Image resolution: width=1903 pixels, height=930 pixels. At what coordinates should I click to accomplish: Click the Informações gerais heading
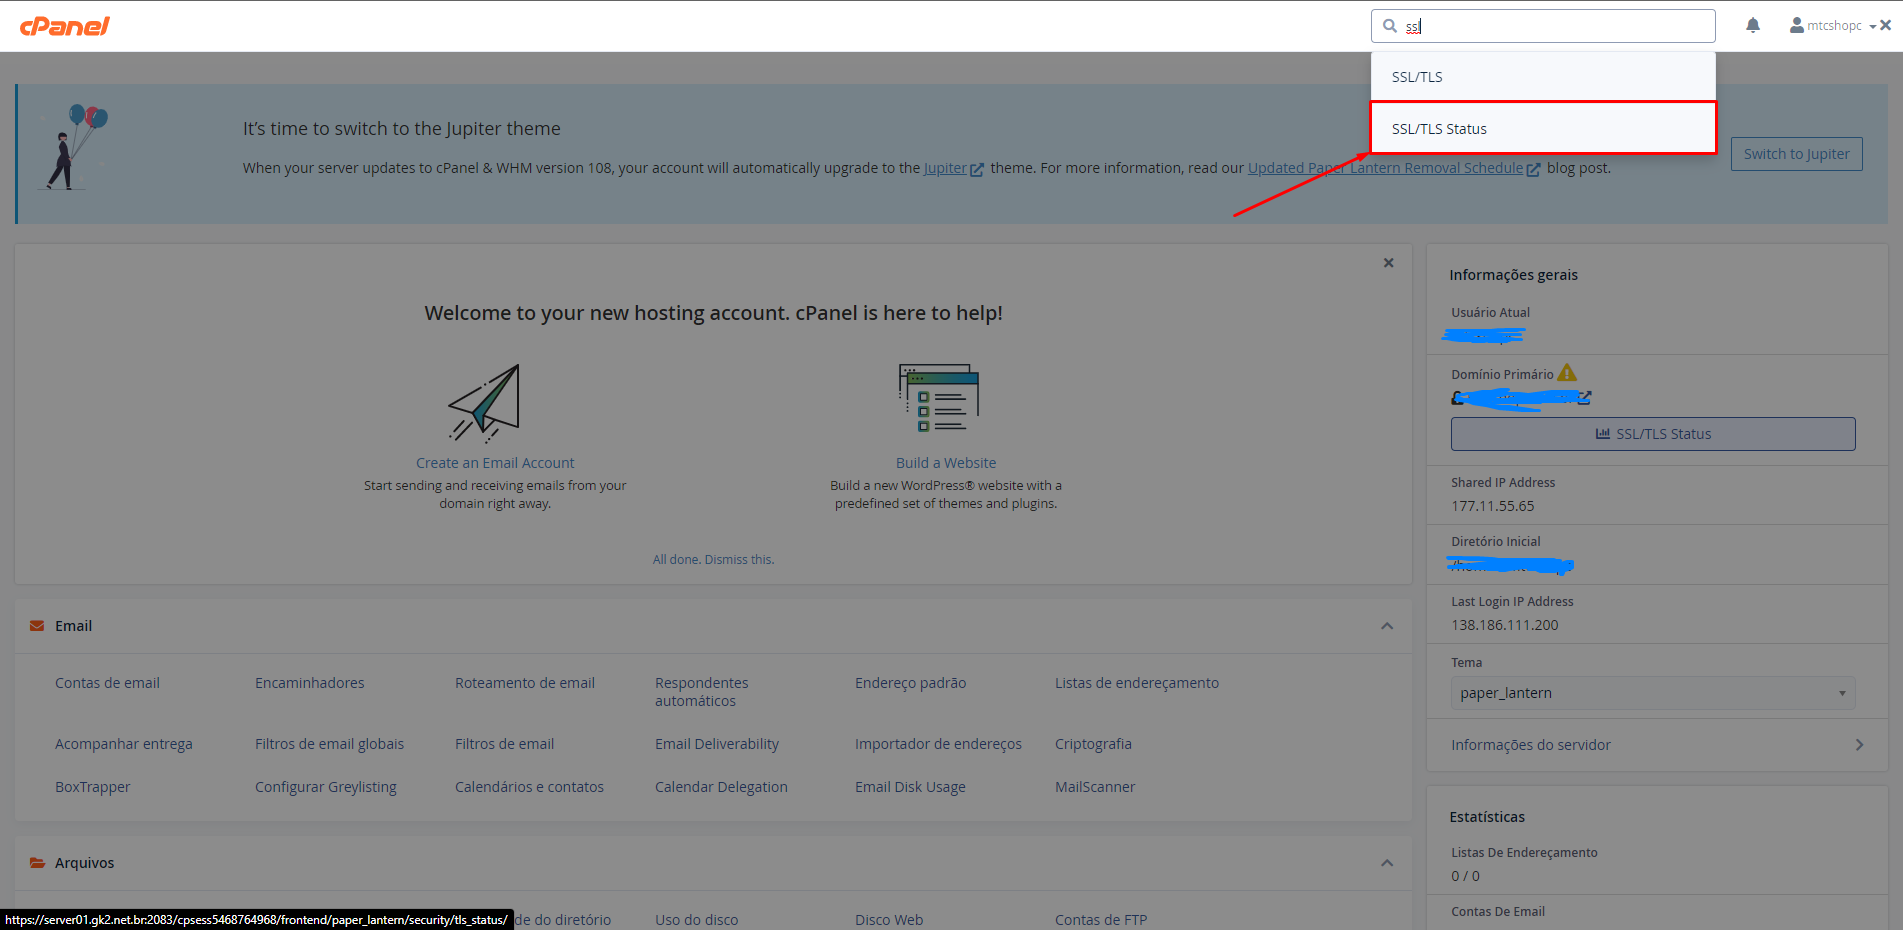(x=1513, y=275)
